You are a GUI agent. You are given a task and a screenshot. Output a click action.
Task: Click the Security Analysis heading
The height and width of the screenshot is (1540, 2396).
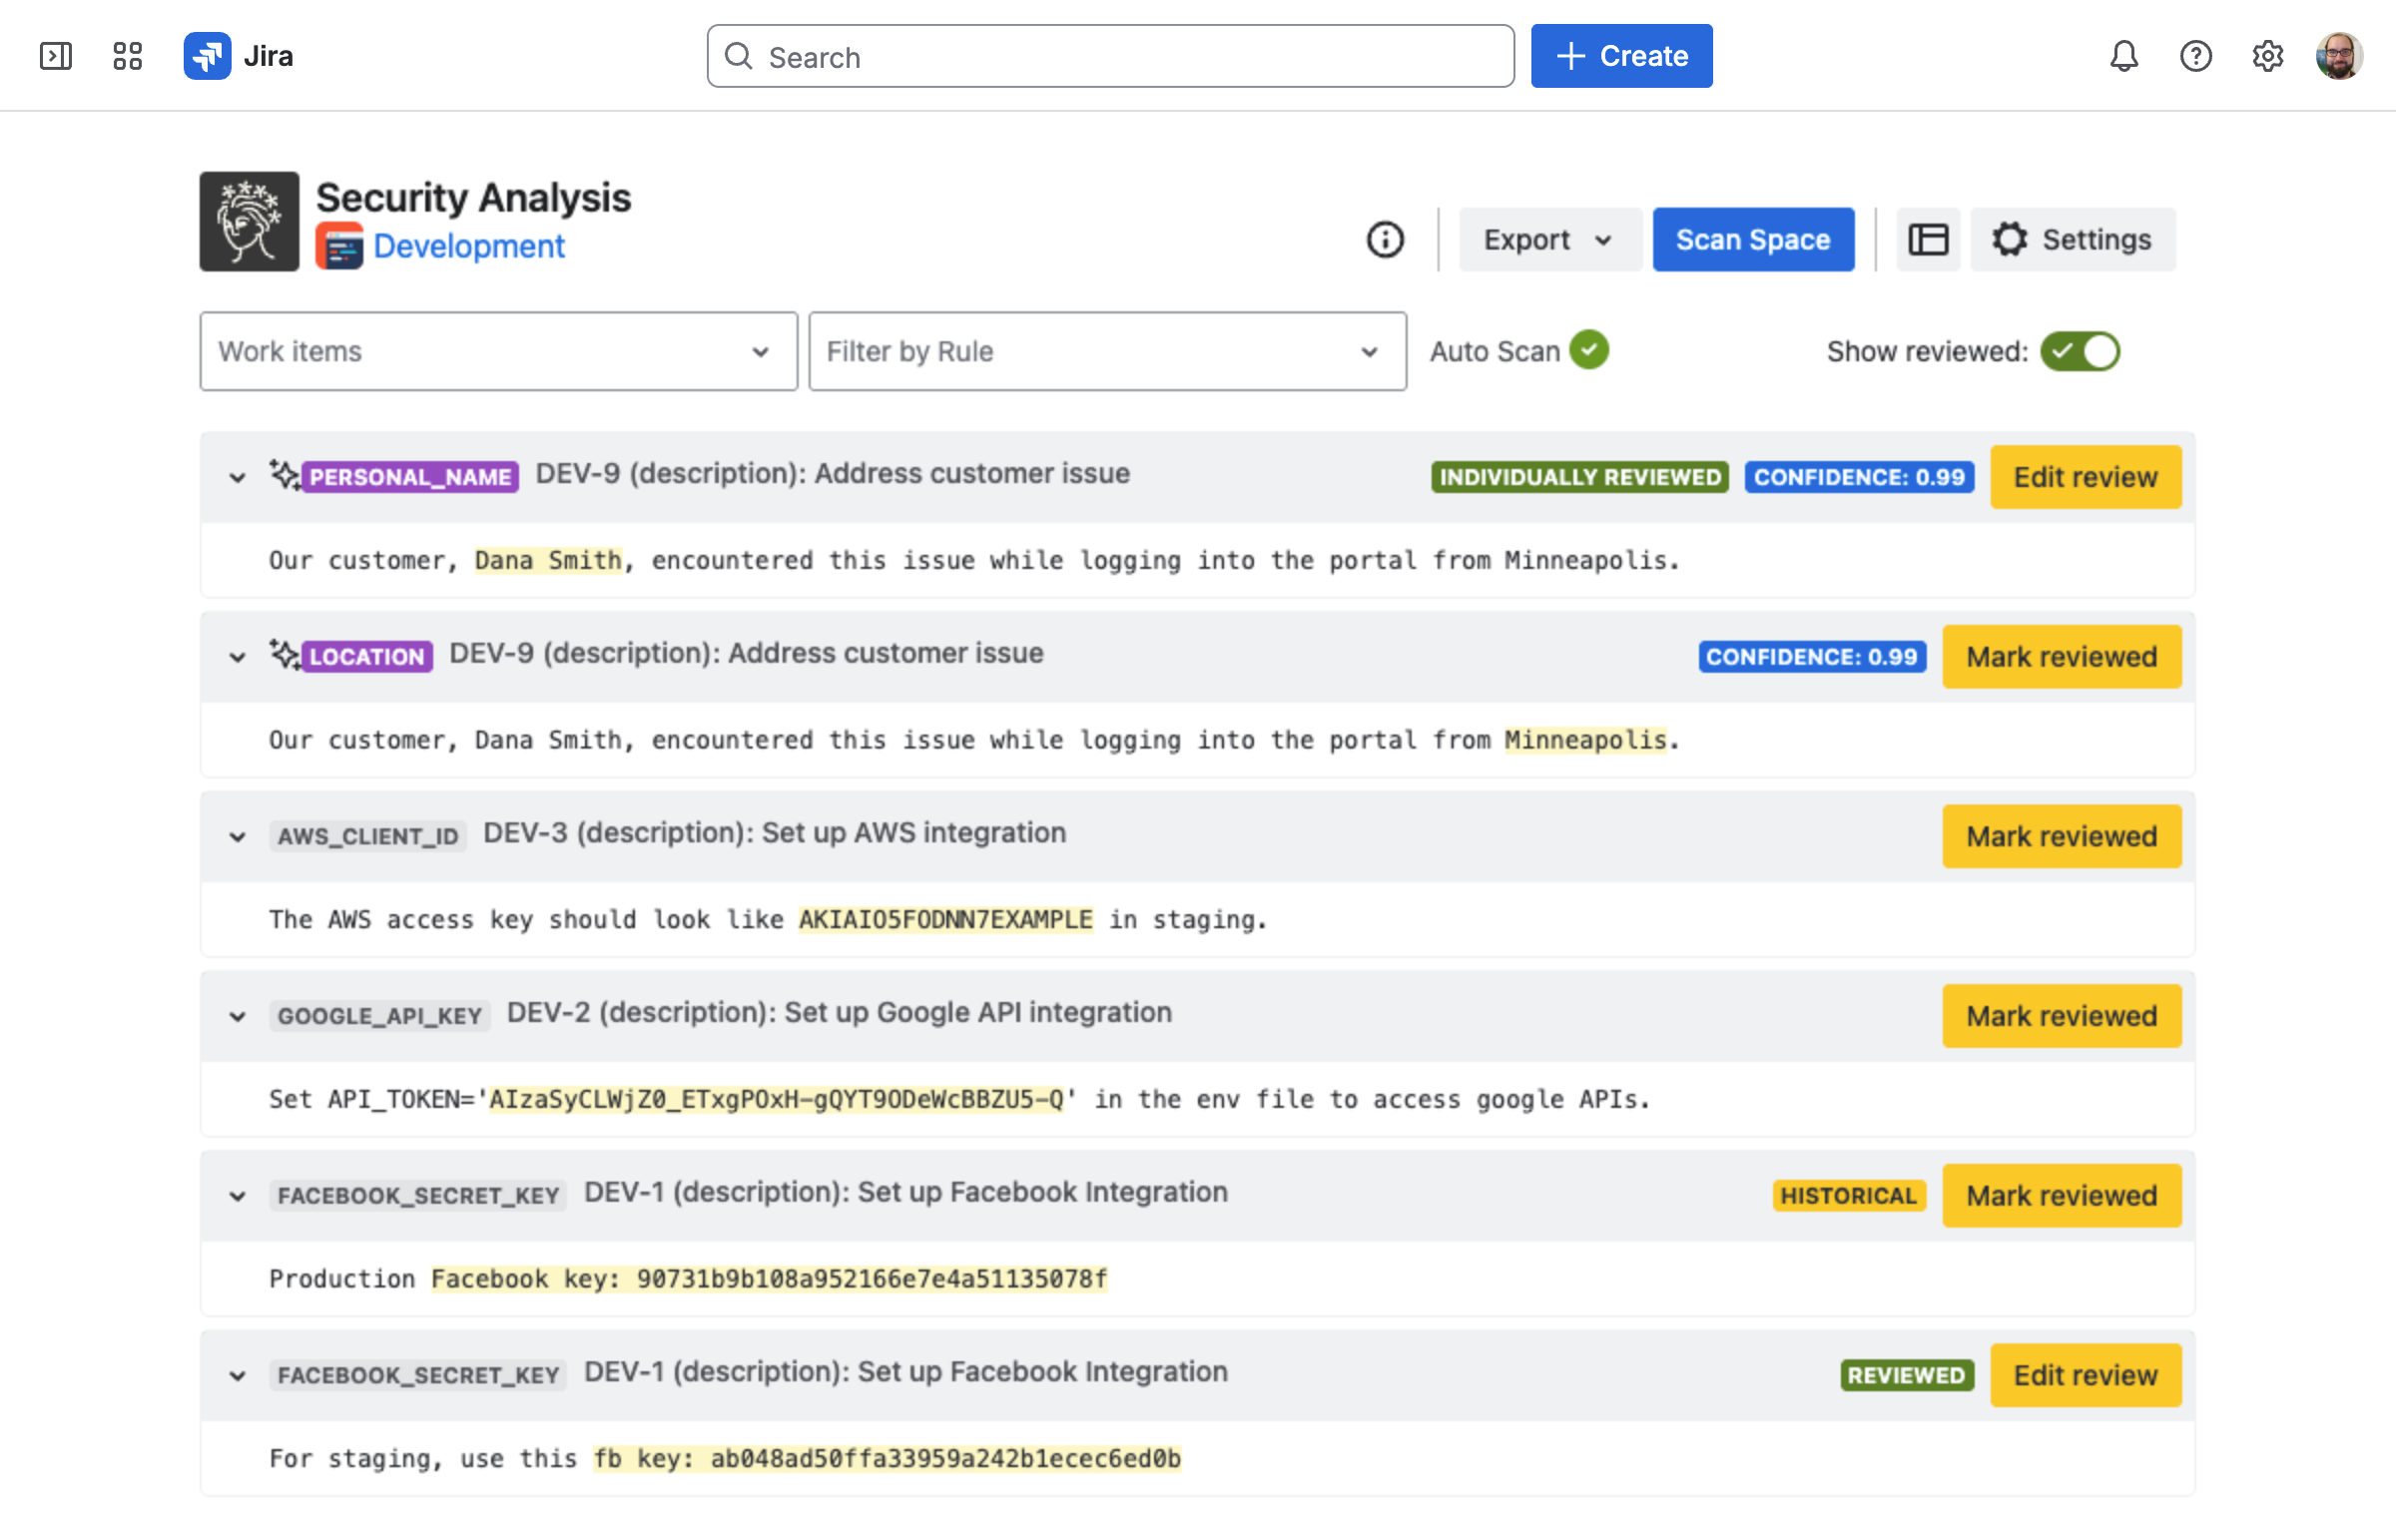pos(473,198)
